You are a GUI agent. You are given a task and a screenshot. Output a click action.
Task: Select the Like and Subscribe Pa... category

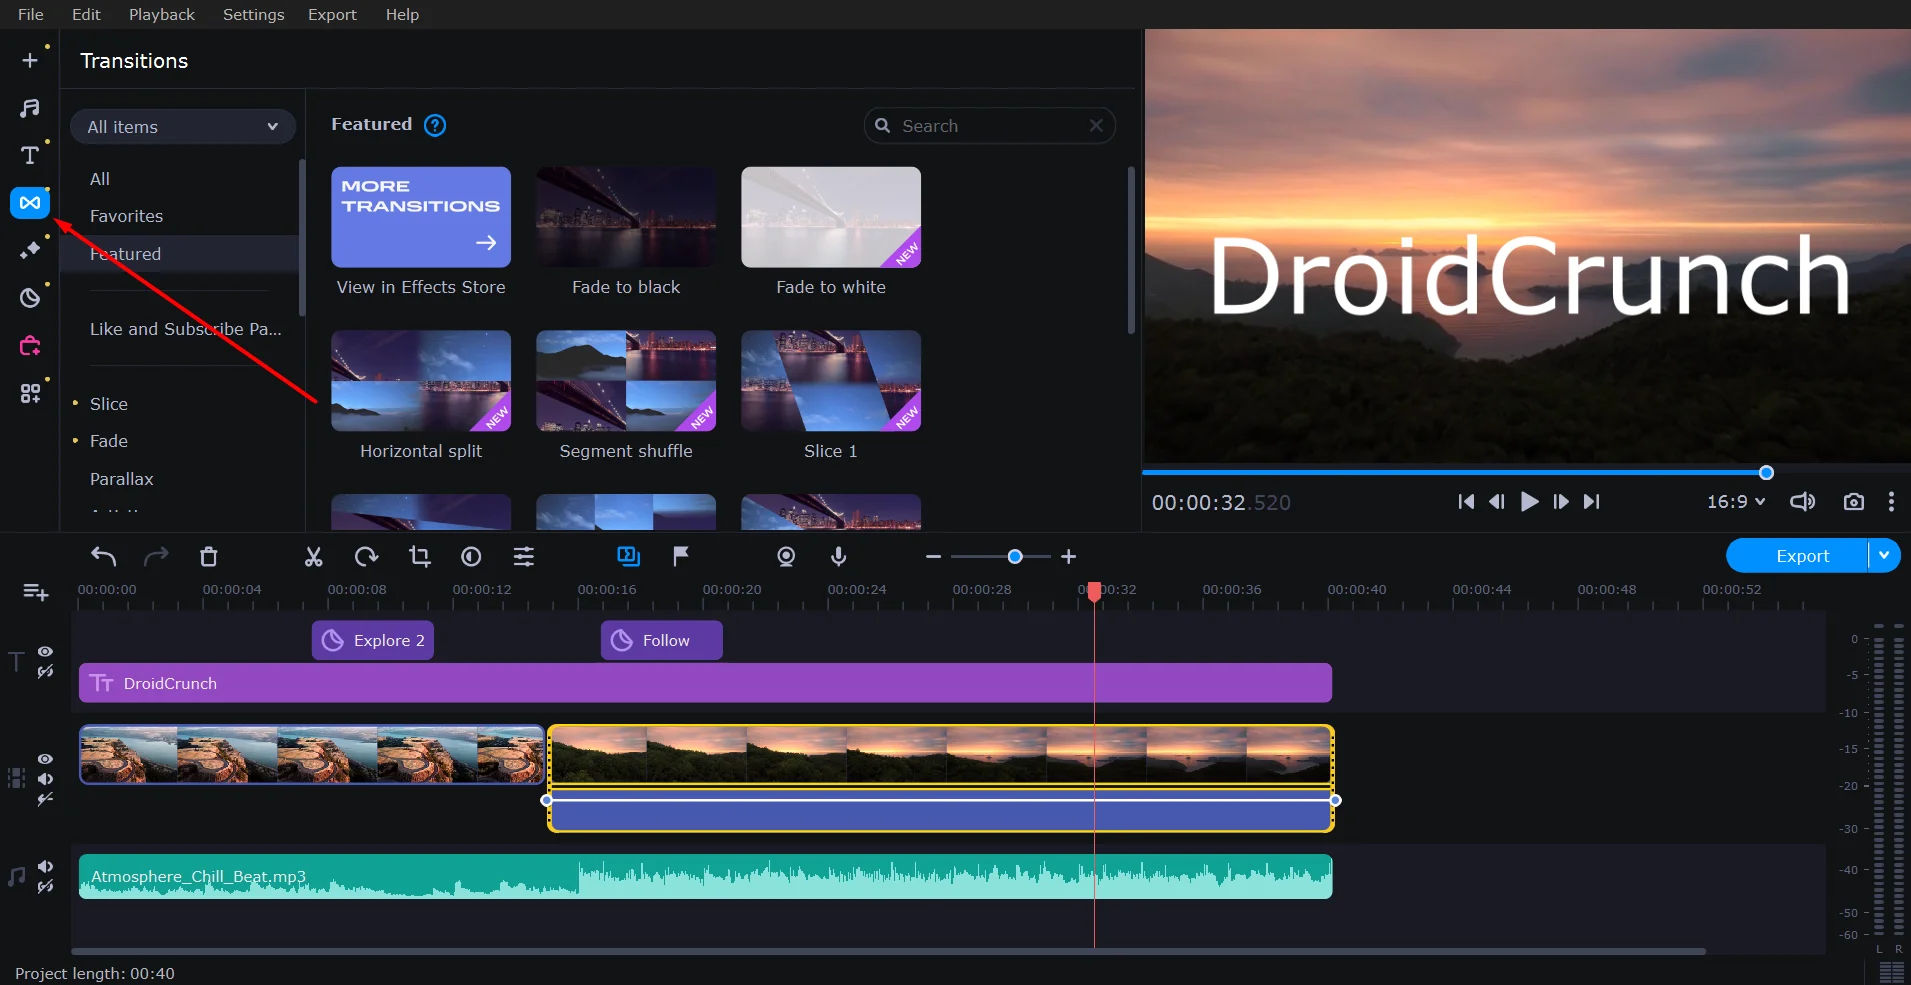186,329
